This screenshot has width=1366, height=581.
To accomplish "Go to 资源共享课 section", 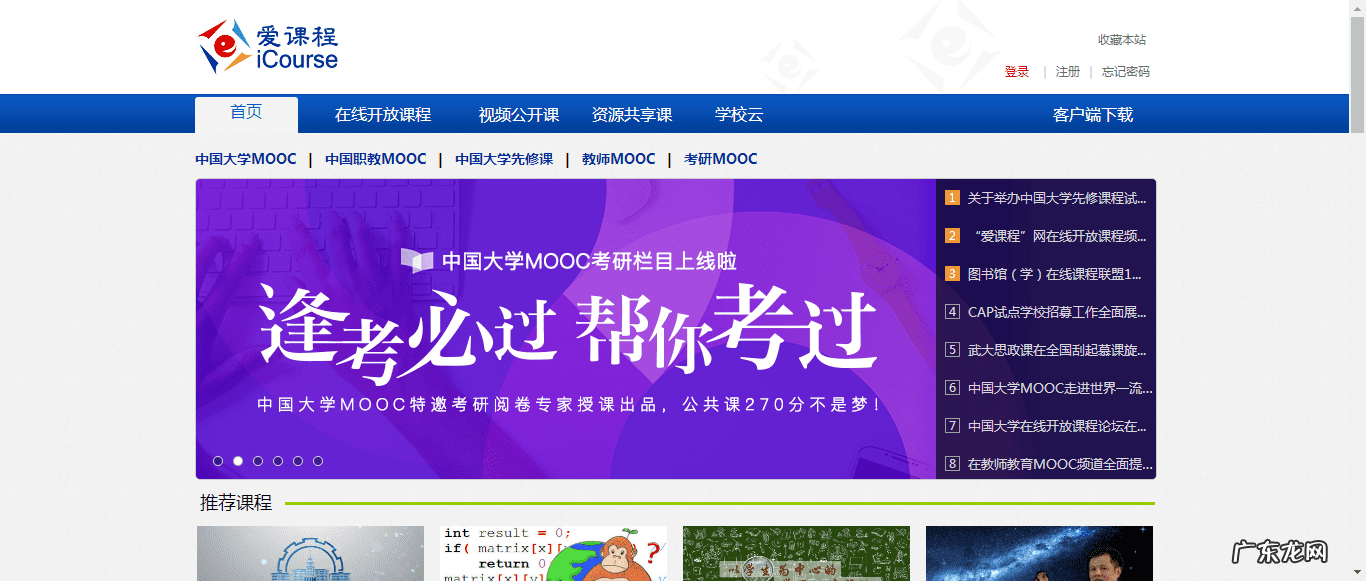I will point(632,115).
